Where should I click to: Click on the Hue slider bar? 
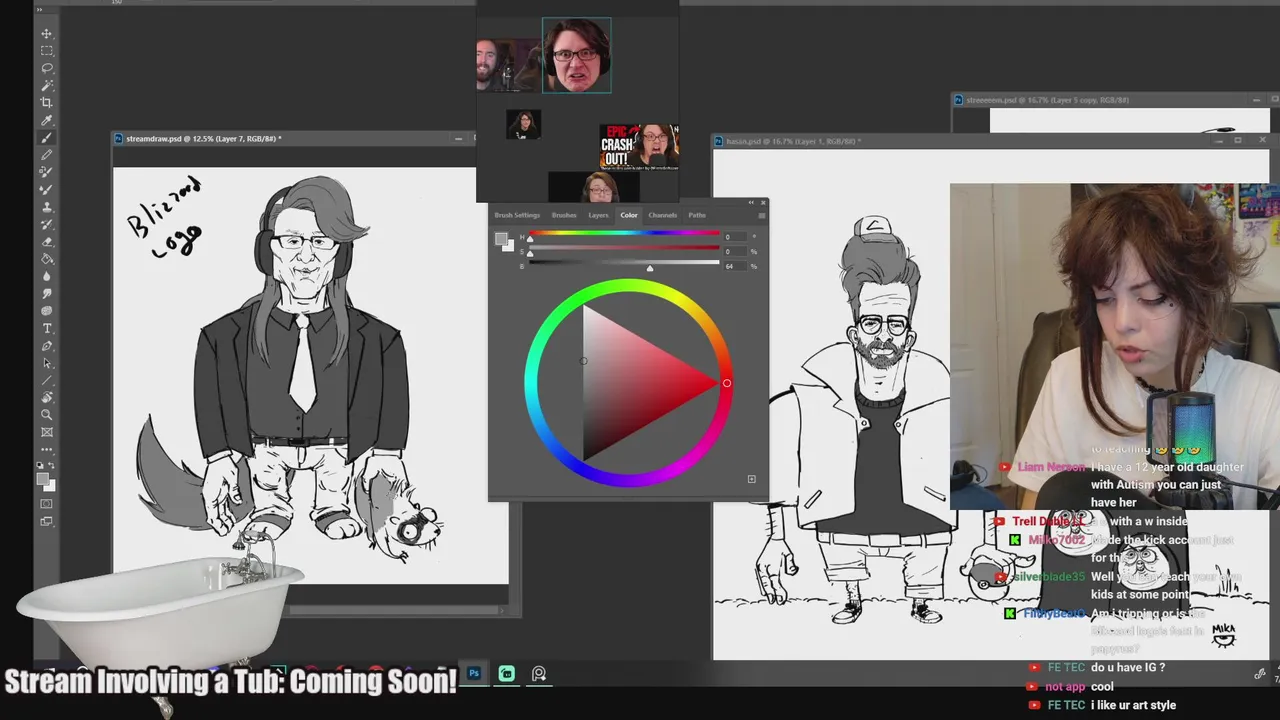(x=624, y=233)
